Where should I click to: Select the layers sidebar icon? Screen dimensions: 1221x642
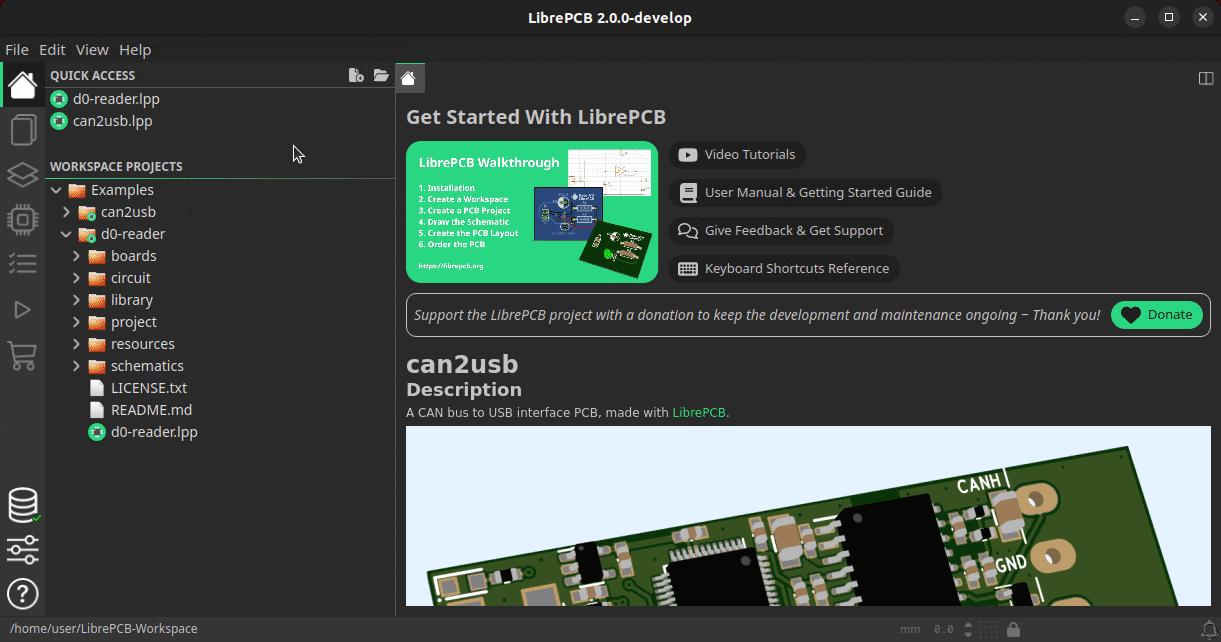point(22,175)
